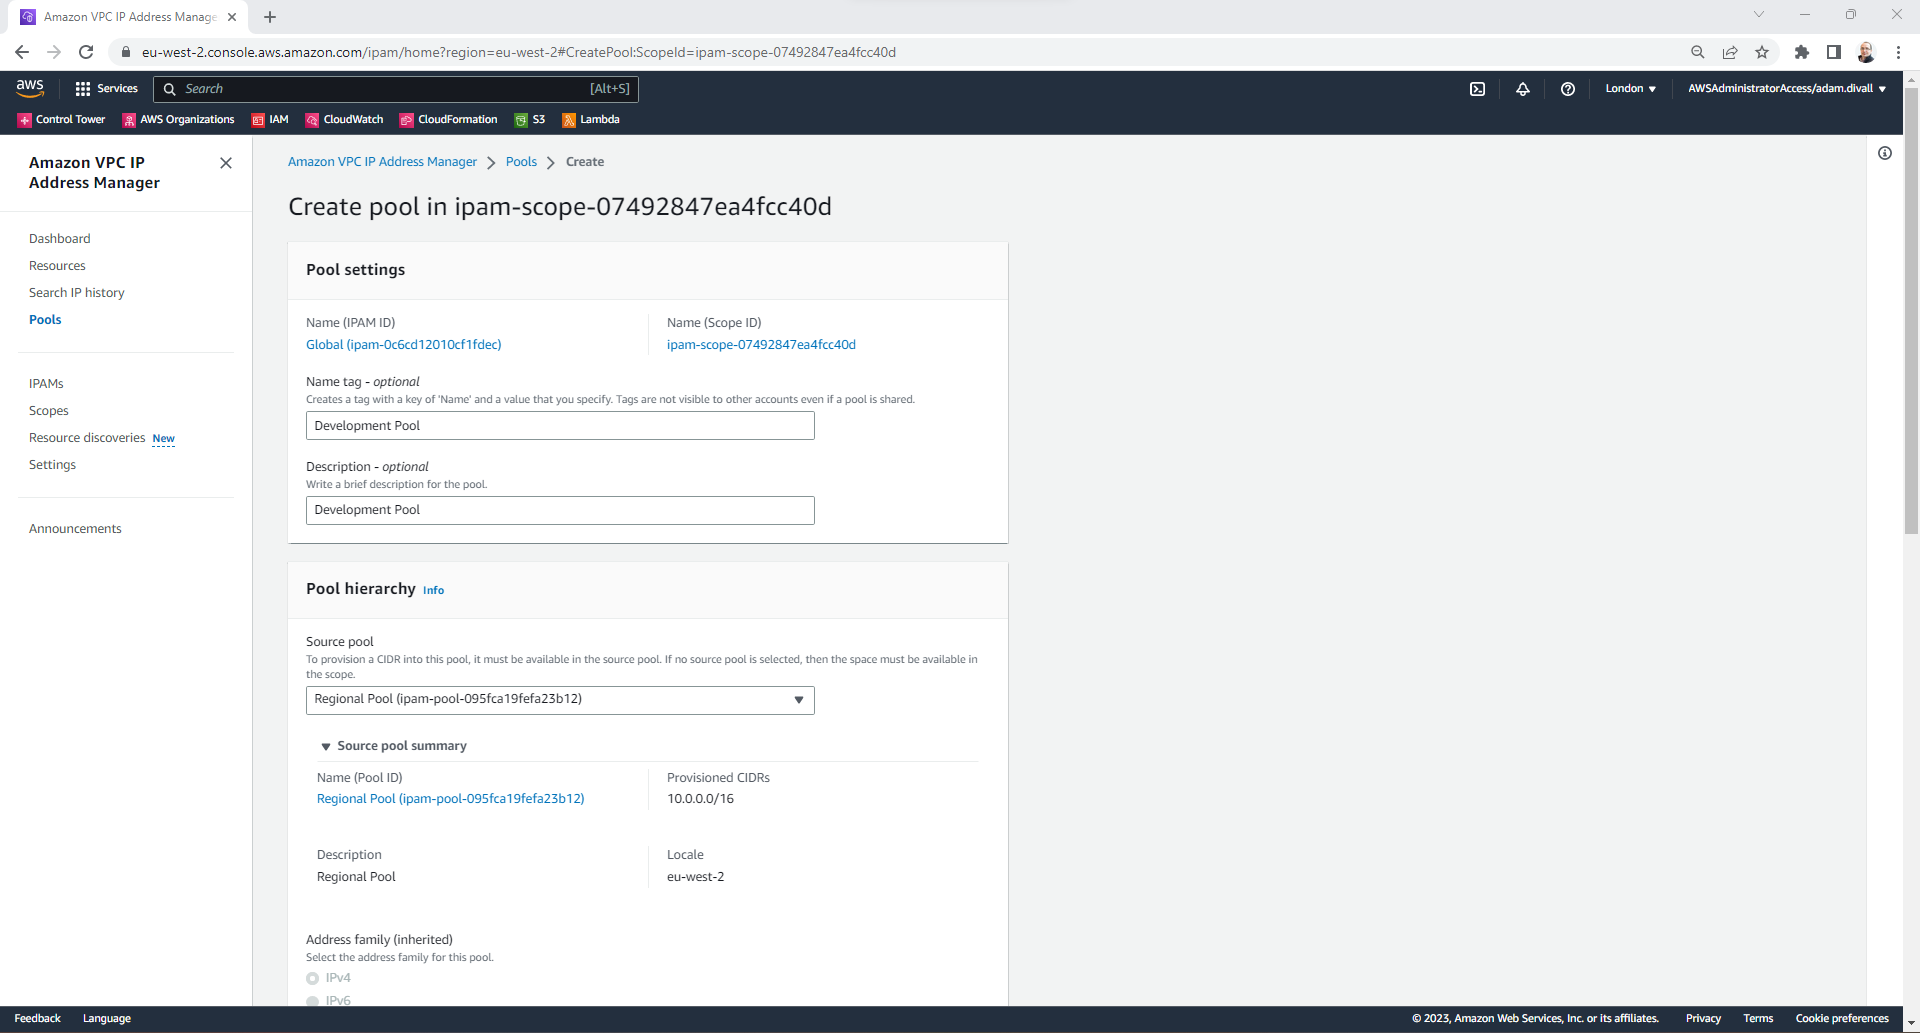Open S3 shortcut in favorites bar

coord(530,120)
